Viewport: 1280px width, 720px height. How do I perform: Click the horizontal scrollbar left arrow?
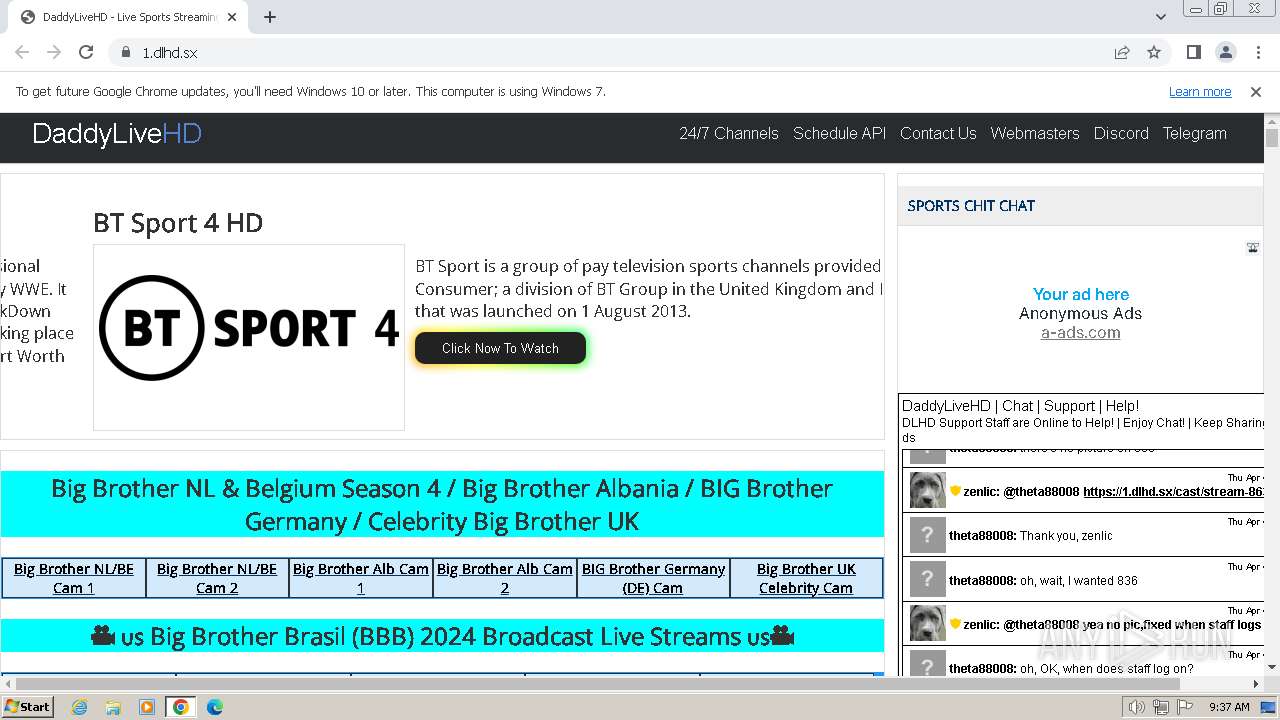pyautogui.click(x=8, y=684)
